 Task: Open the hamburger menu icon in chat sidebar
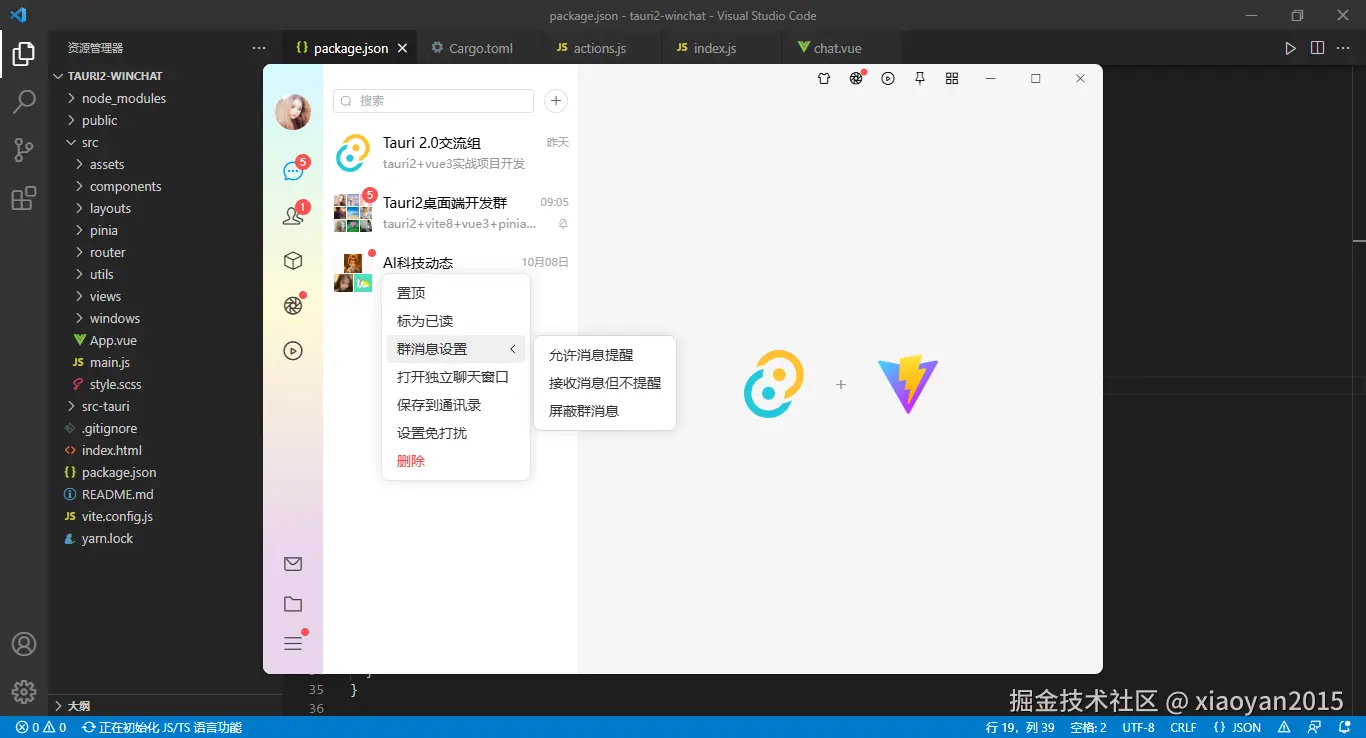pos(293,644)
